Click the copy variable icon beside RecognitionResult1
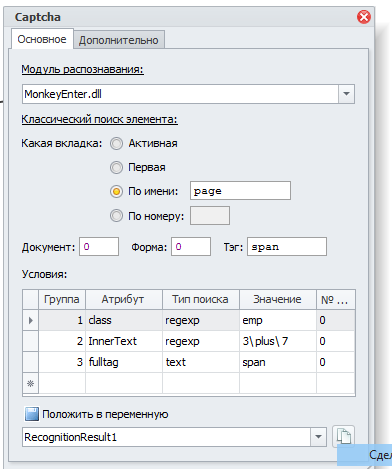Screen dimensions: 392x469 point(343,436)
